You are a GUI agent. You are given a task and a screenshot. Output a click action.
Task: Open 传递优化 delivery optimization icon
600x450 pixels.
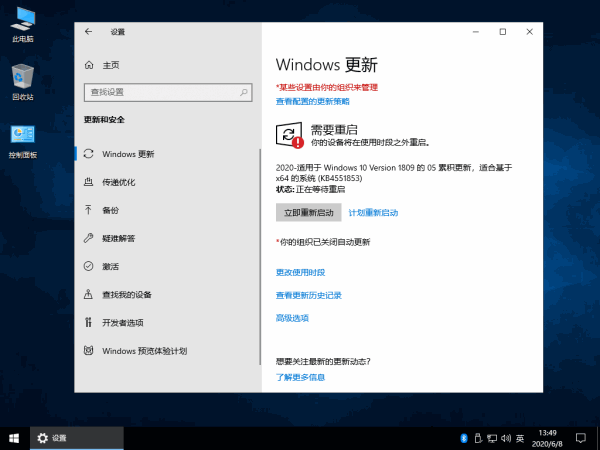[x=88, y=182]
